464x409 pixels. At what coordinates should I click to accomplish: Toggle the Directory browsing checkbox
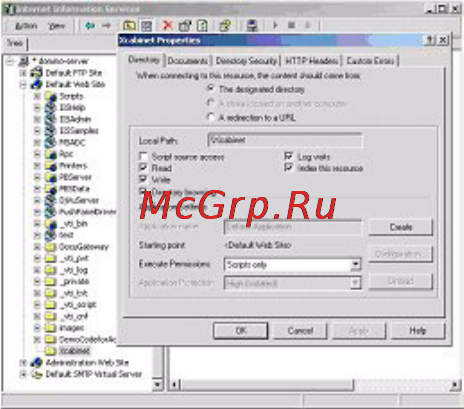143,191
